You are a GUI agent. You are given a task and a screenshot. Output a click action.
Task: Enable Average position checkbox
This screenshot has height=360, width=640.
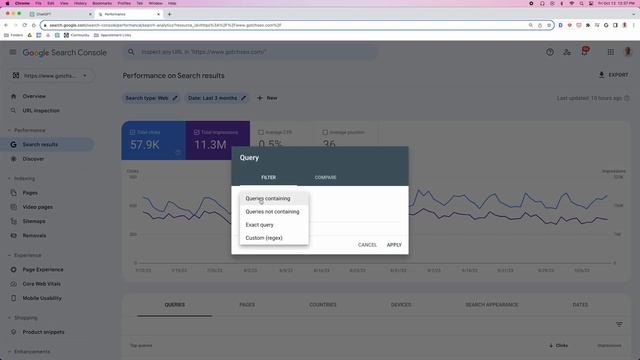point(325,132)
